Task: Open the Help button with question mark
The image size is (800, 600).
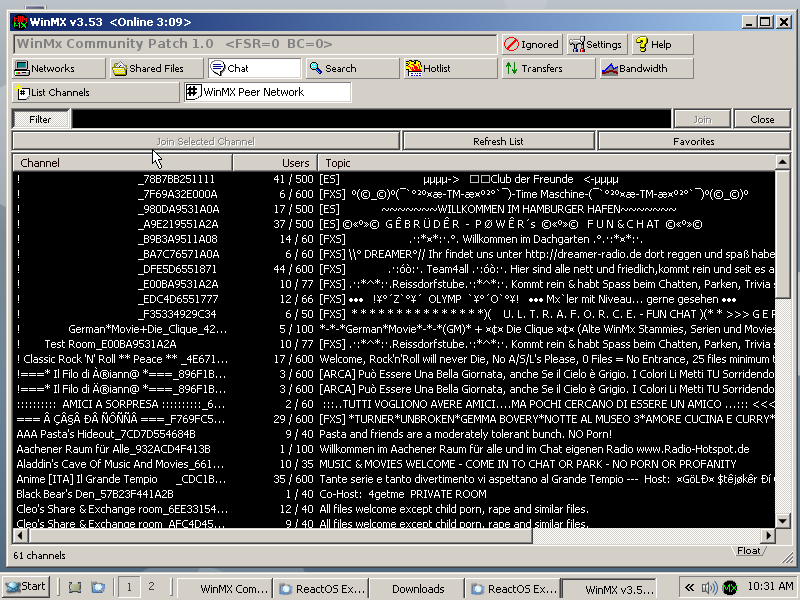Action: pos(662,44)
